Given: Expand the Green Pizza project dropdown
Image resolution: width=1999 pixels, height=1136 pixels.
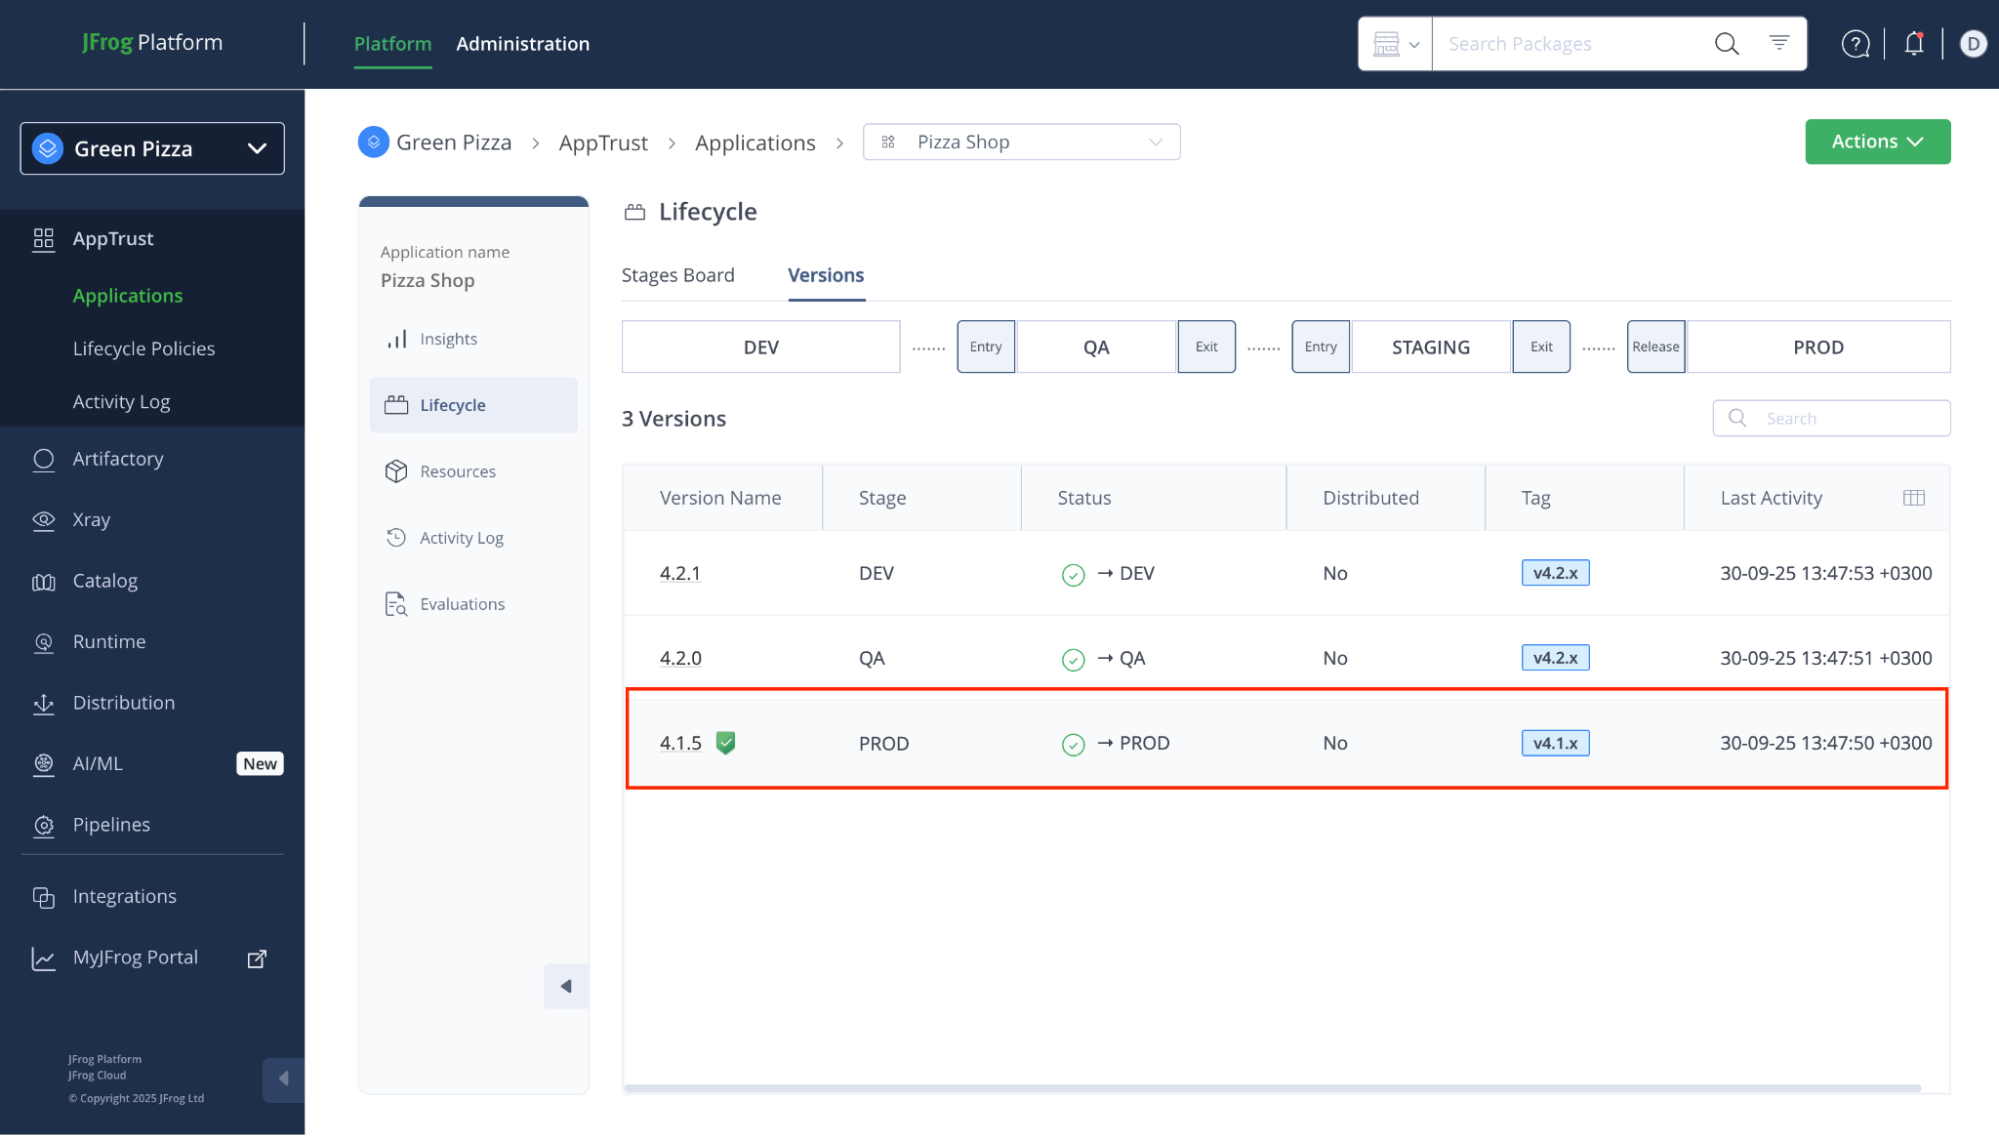Looking at the screenshot, I should [152, 149].
